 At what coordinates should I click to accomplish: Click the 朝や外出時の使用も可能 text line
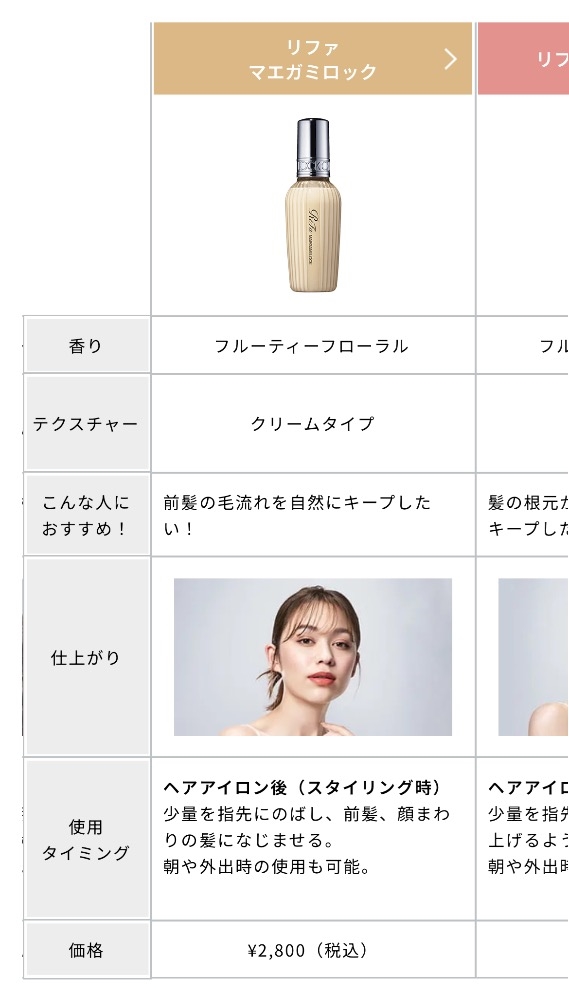[267, 867]
